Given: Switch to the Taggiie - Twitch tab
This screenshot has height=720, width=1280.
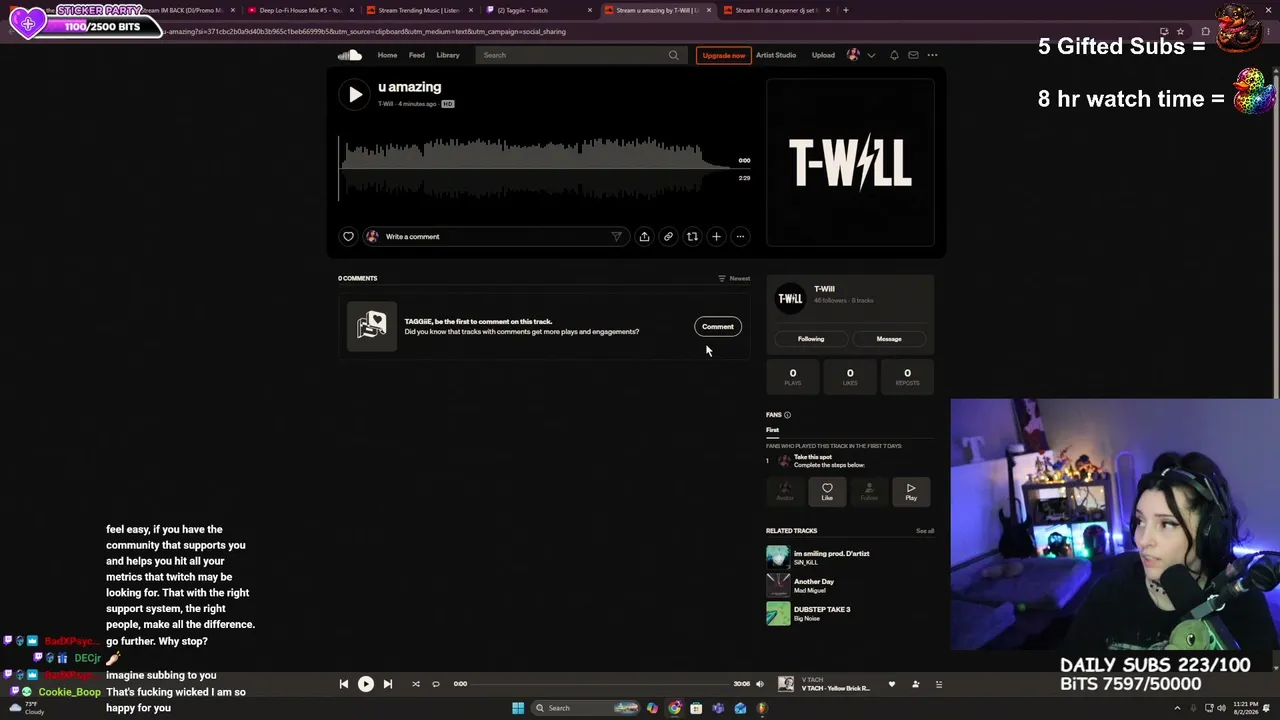Looking at the screenshot, I should click(538, 10).
